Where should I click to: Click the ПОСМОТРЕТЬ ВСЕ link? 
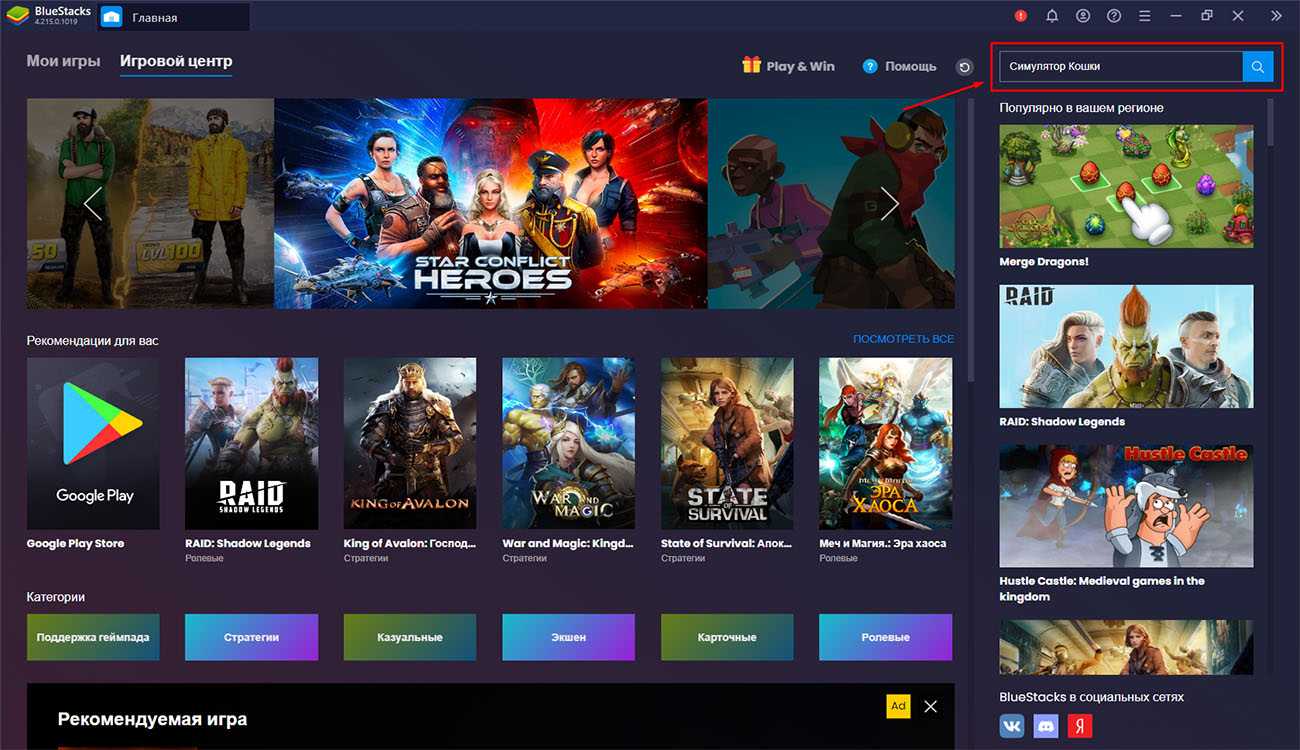[x=903, y=340]
